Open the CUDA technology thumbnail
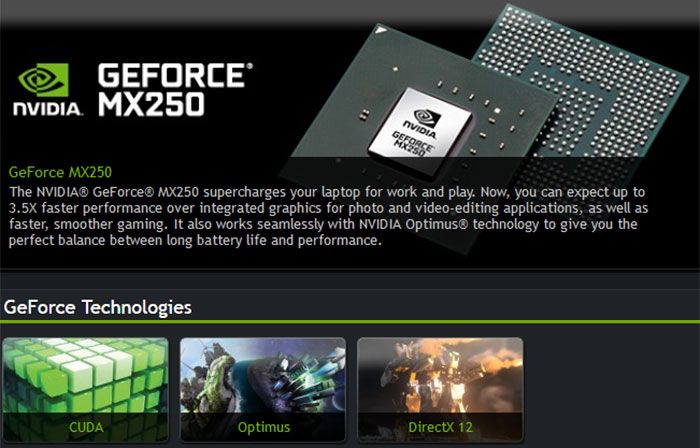The width and height of the screenshot is (700, 448). coord(85,390)
